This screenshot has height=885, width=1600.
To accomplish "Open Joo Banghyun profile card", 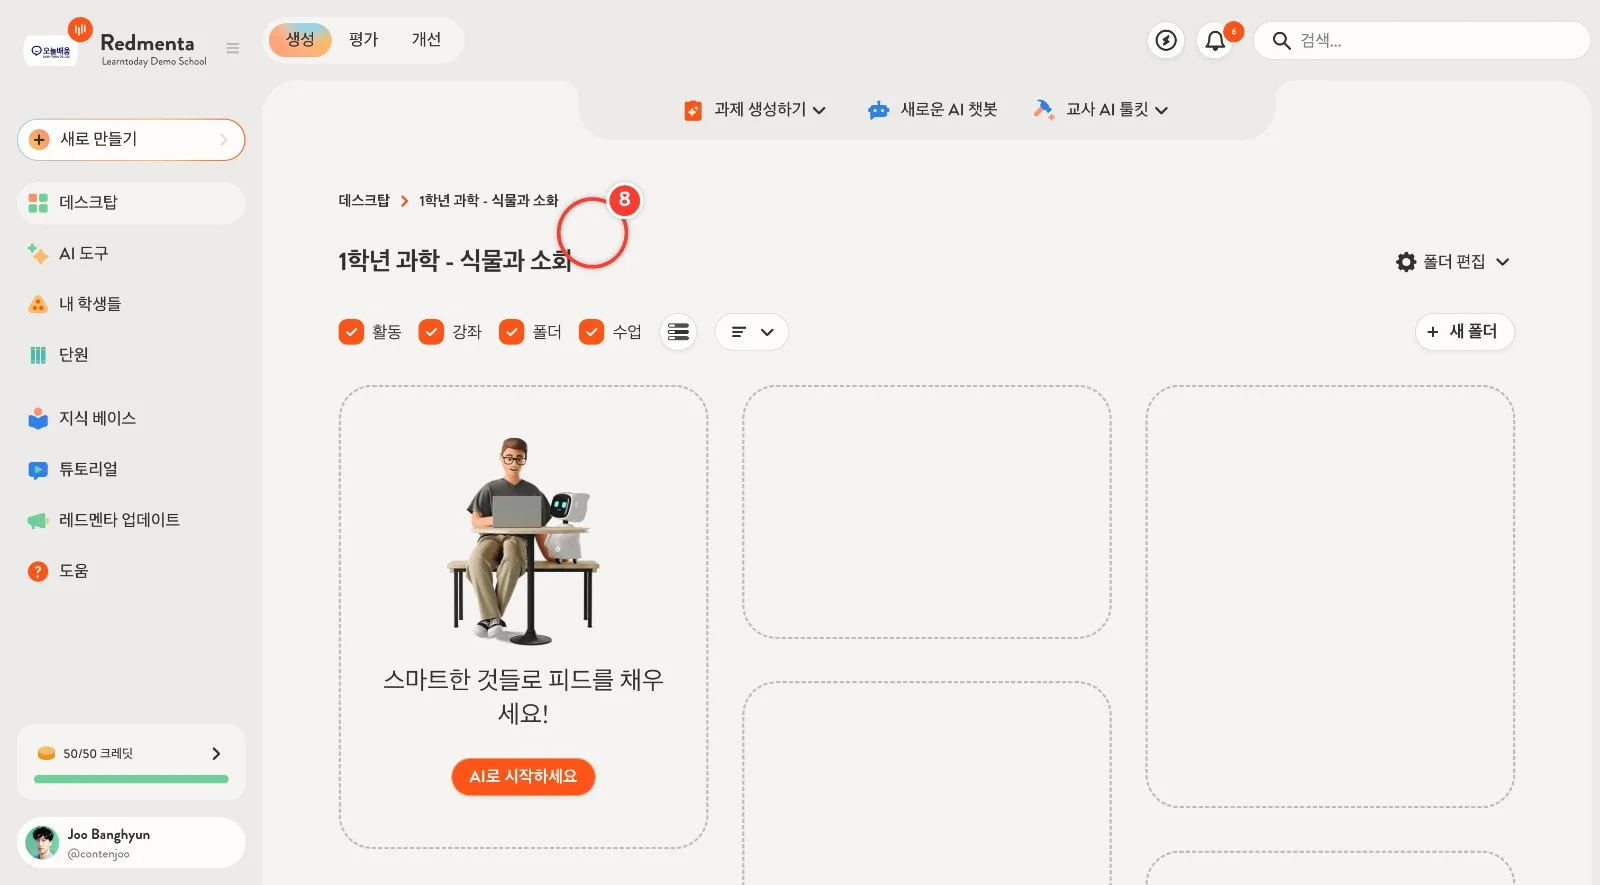I will tap(131, 843).
